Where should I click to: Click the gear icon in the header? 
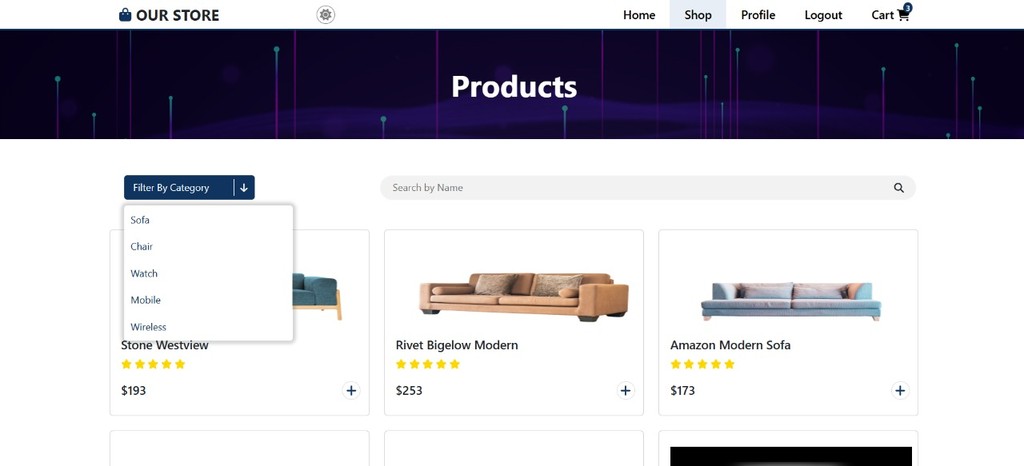coord(325,15)
